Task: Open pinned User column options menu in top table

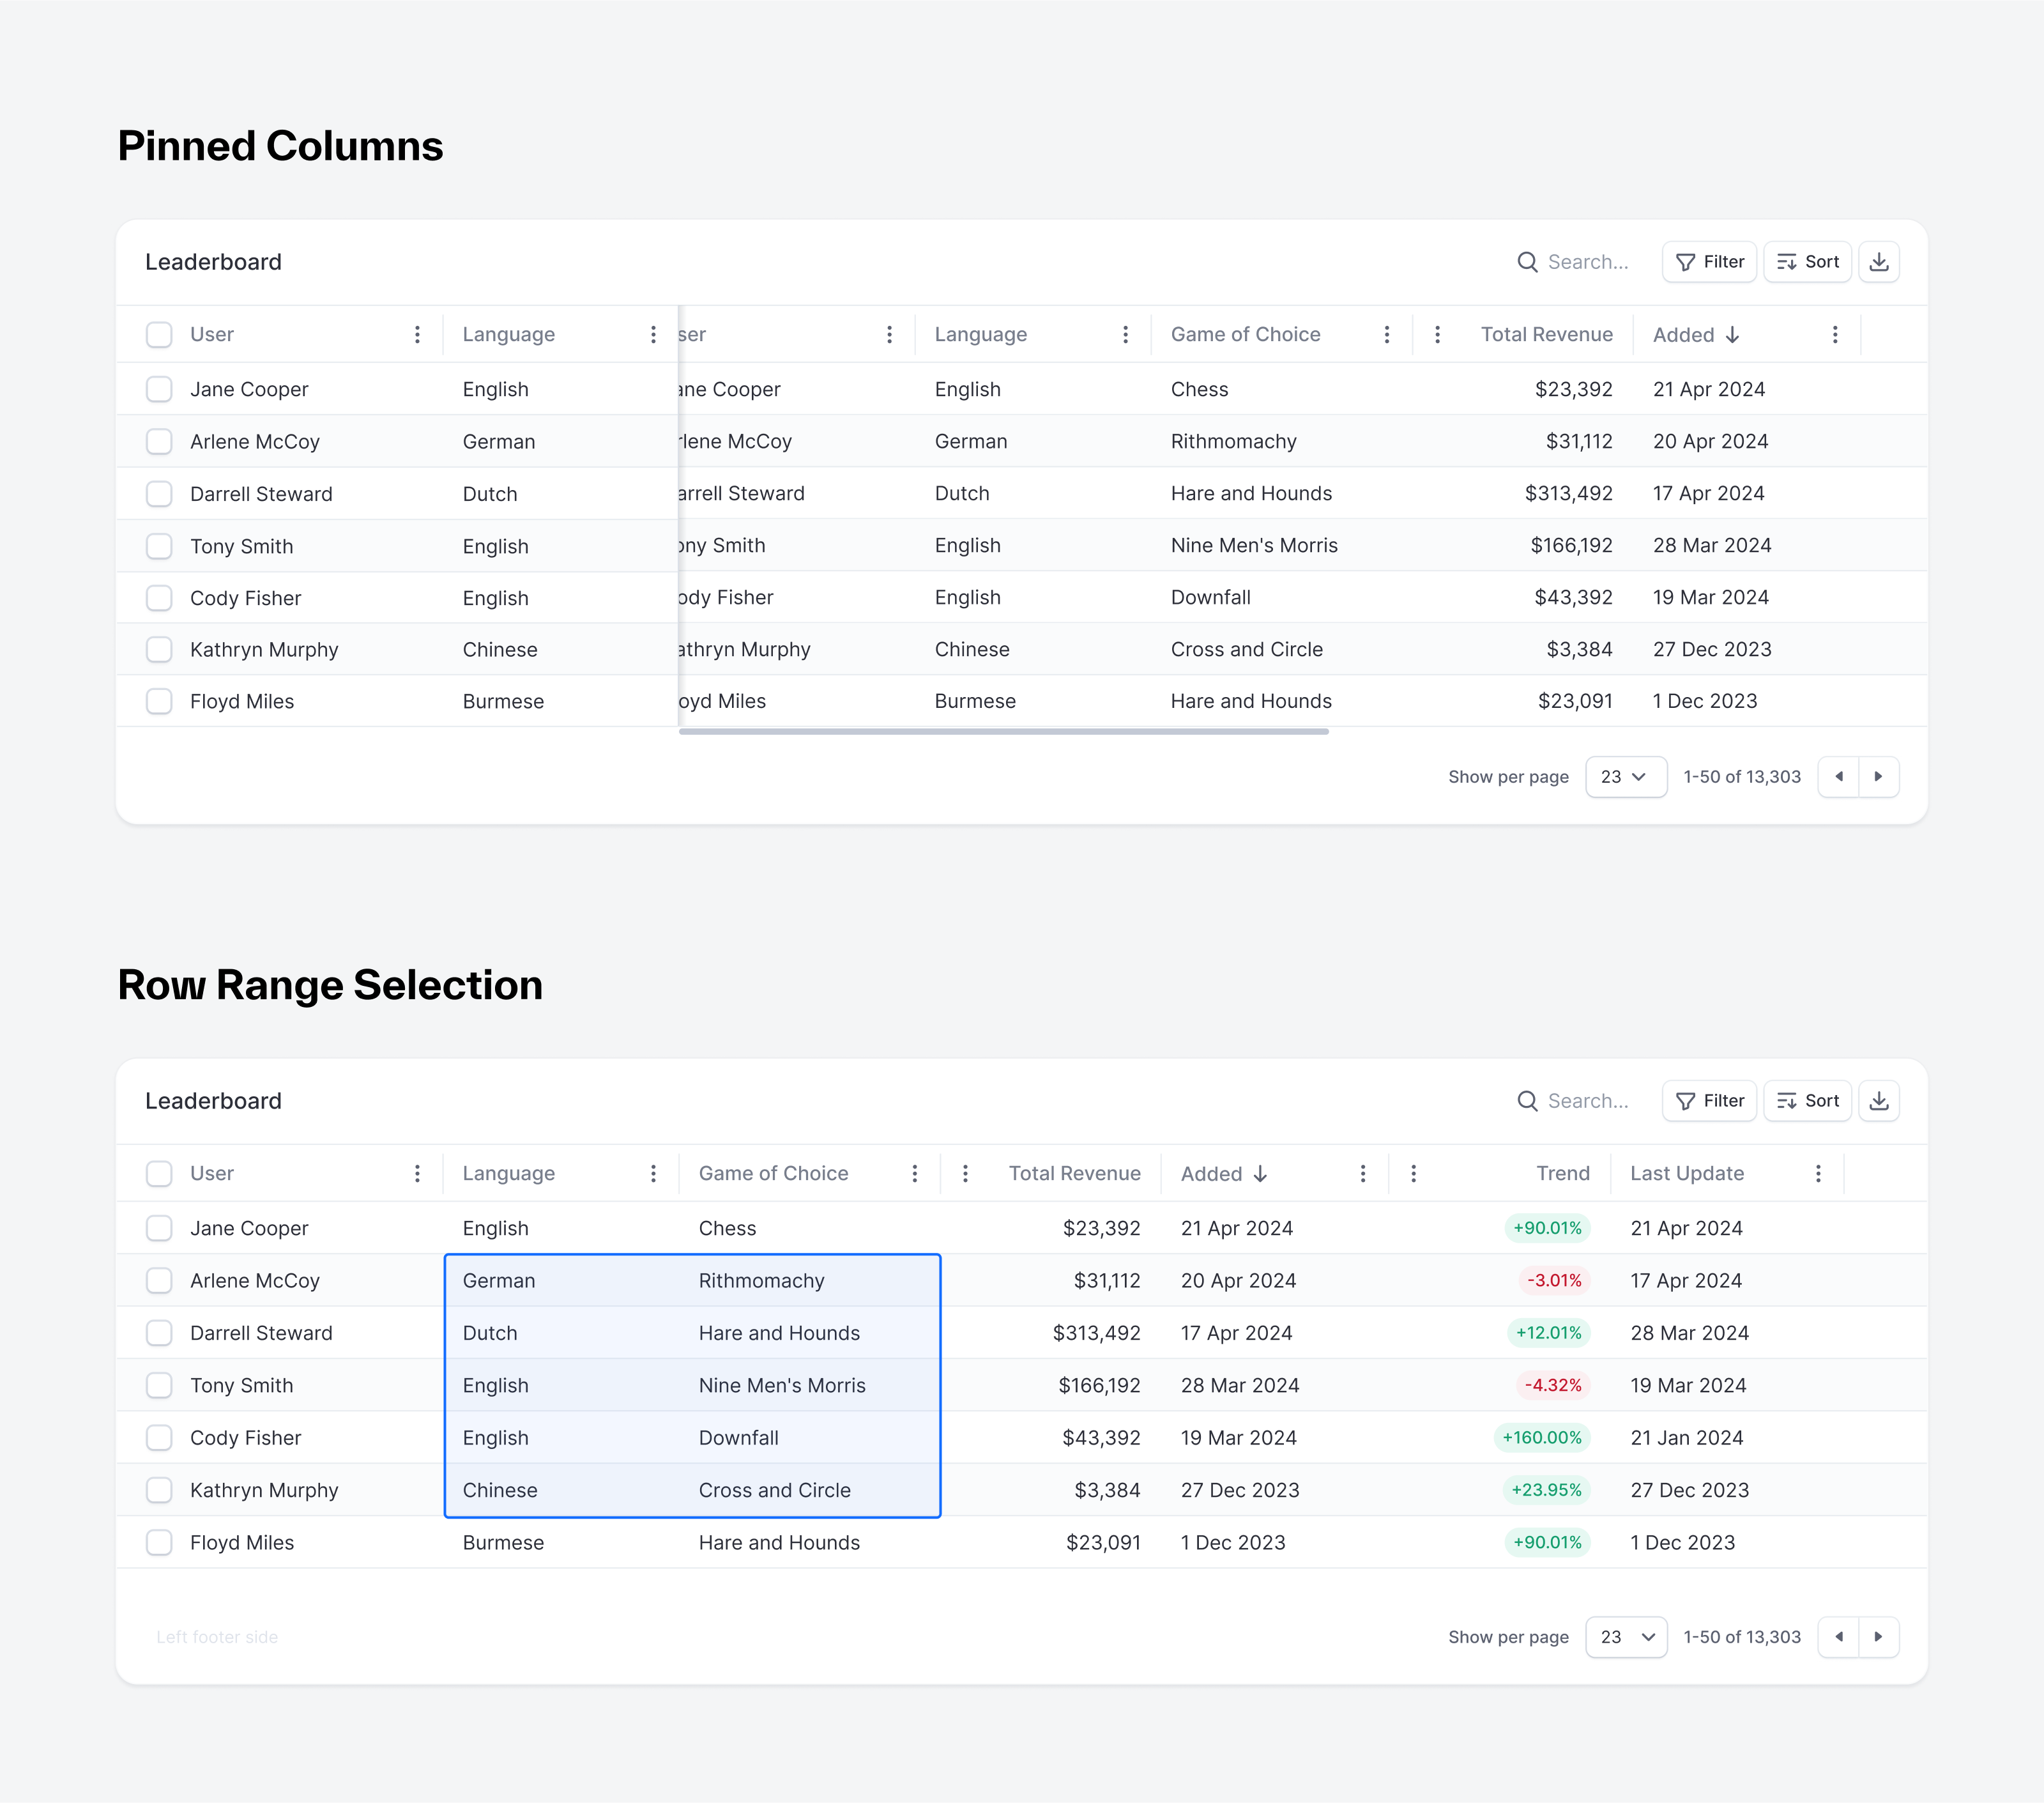Action: 417,335
